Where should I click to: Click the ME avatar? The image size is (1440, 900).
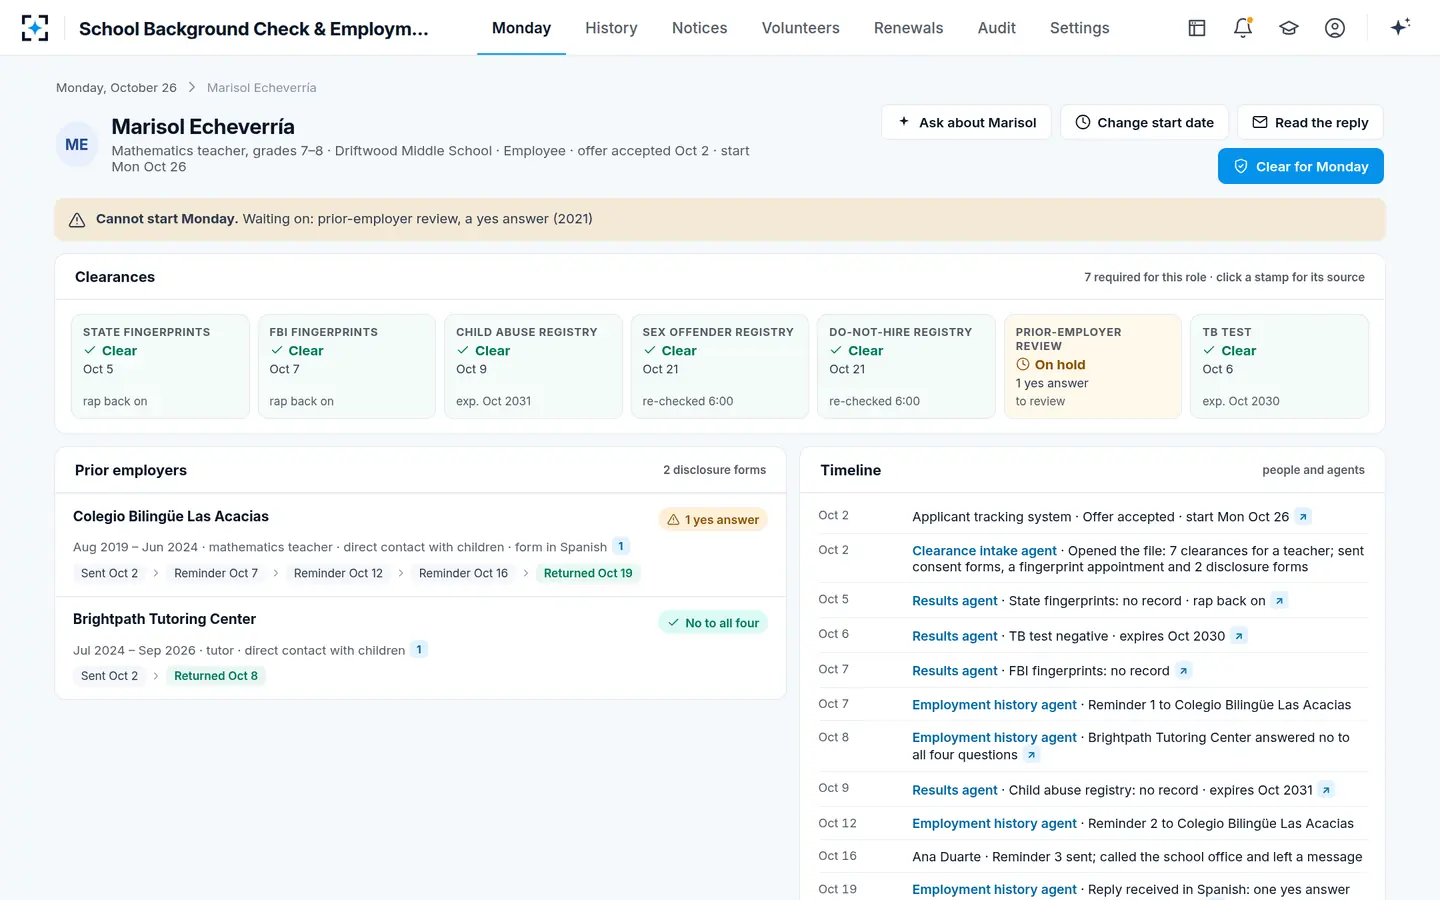point(77,145)
